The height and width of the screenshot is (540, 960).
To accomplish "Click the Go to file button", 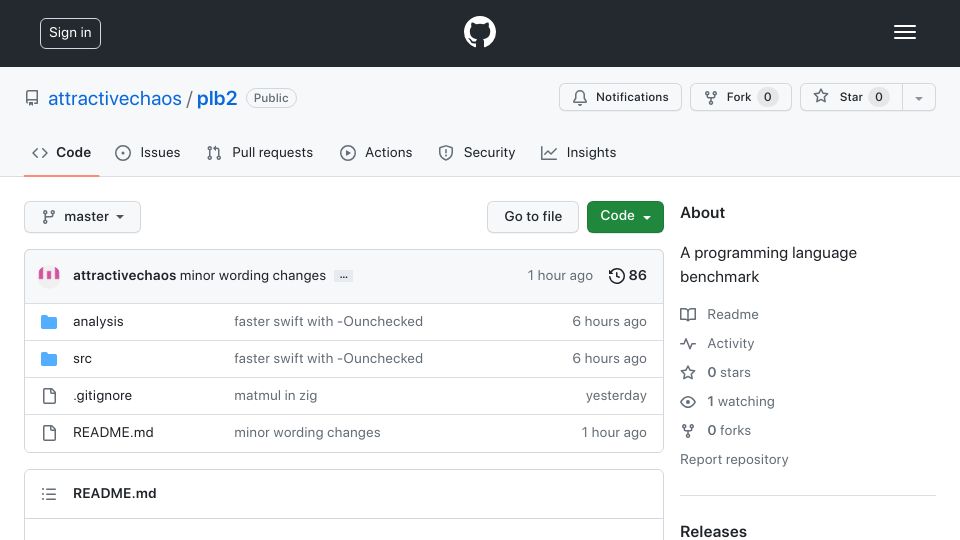I will point(533,217).
